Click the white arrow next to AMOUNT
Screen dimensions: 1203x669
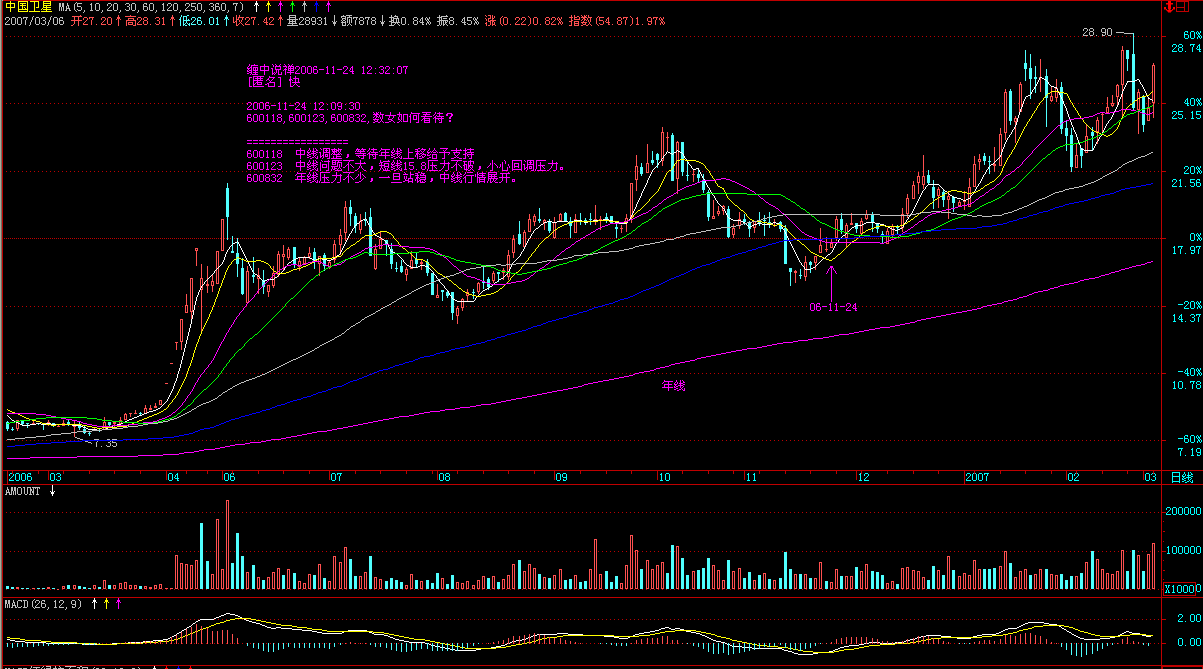pyautogui.click(x=53, y=491)
